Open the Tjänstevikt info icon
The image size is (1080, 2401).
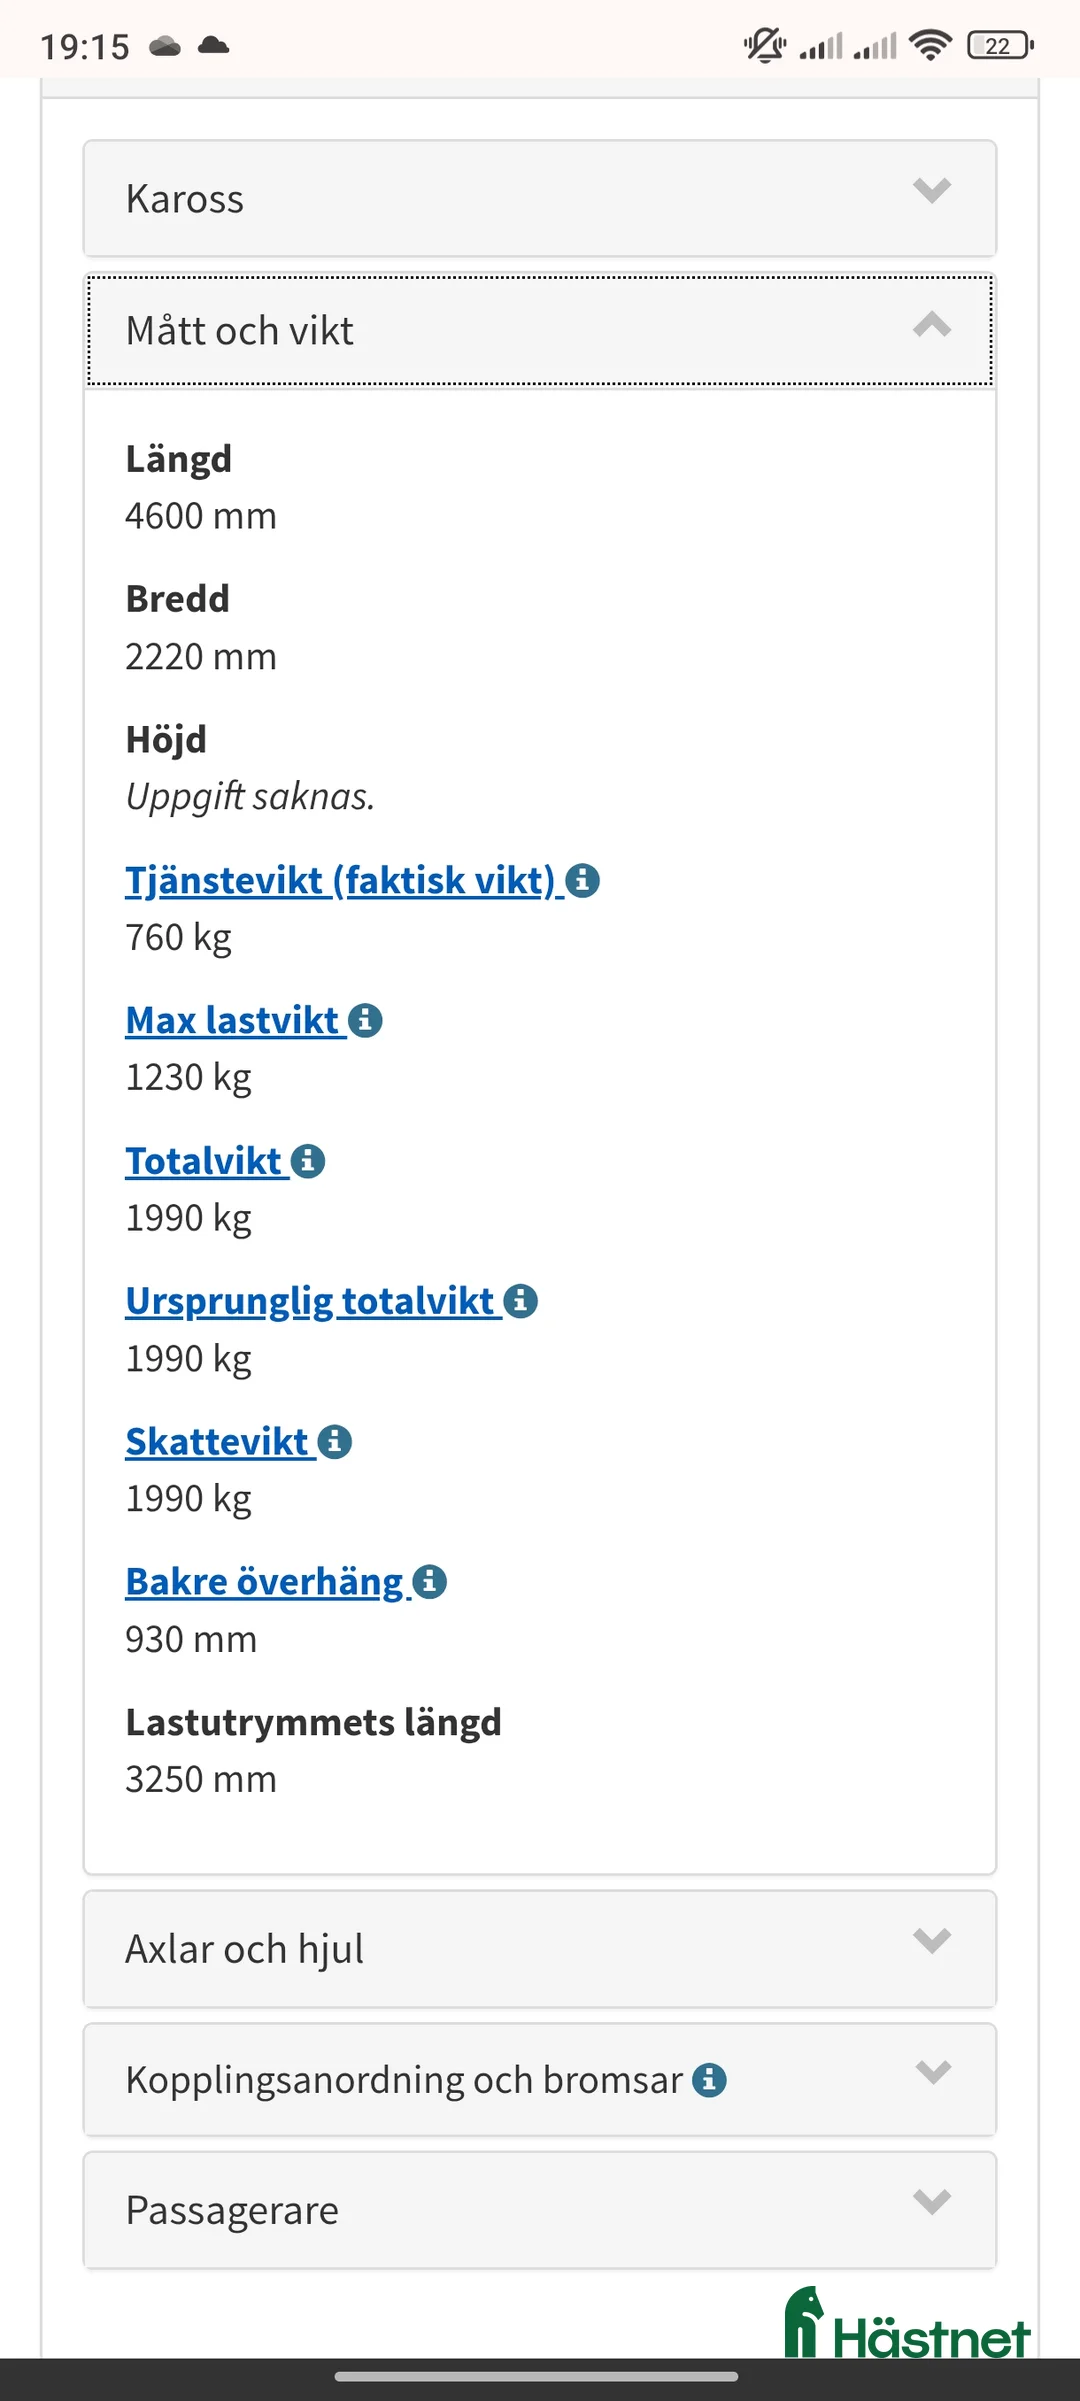[x=584, y=881]
